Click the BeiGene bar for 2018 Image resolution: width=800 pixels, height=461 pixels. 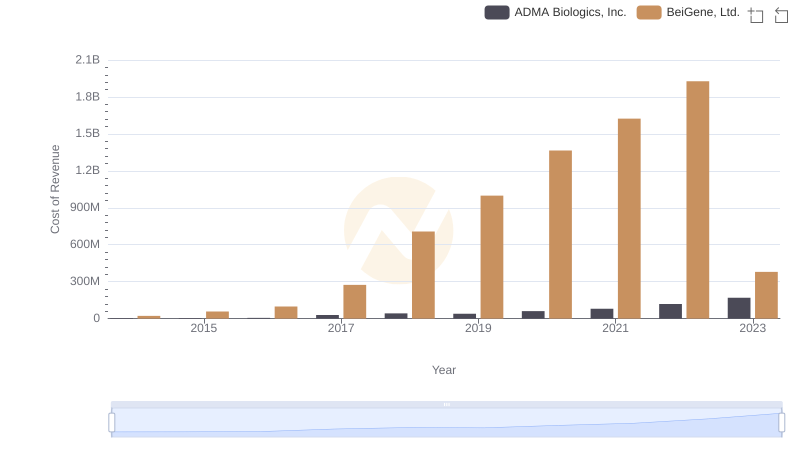point(423,275)
